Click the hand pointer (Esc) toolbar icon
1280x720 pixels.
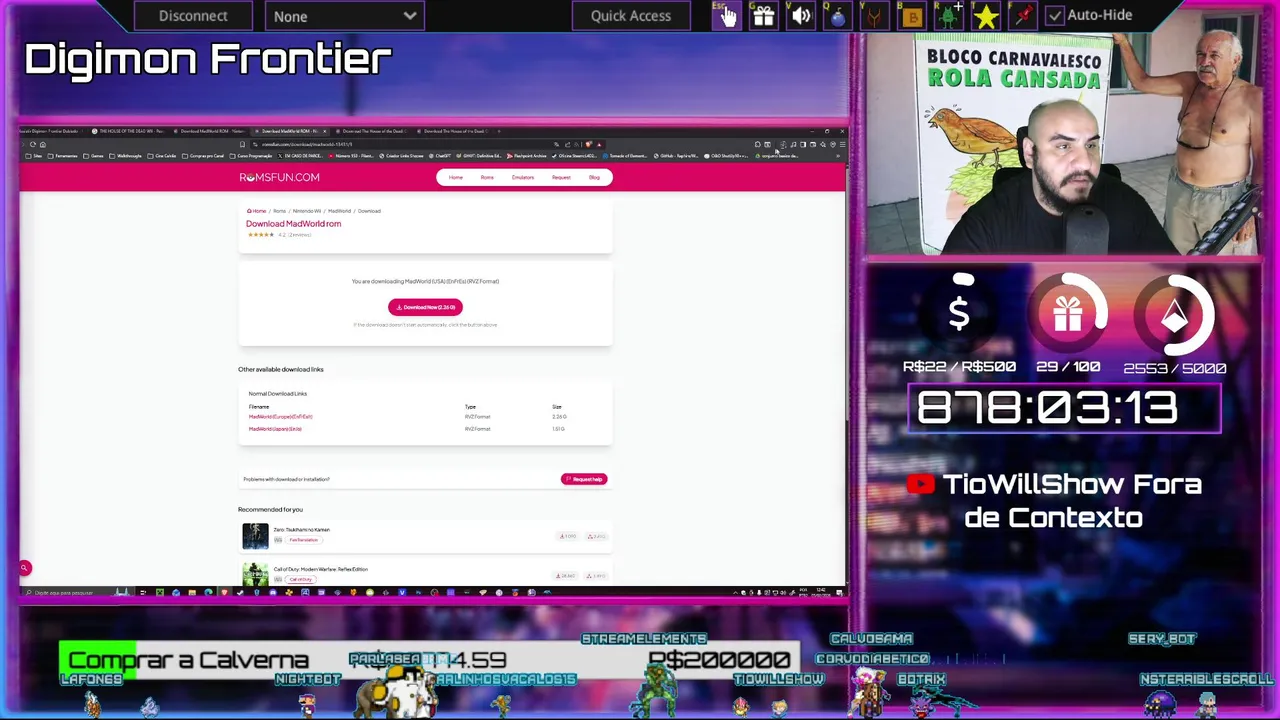click(x=726, y=15)
